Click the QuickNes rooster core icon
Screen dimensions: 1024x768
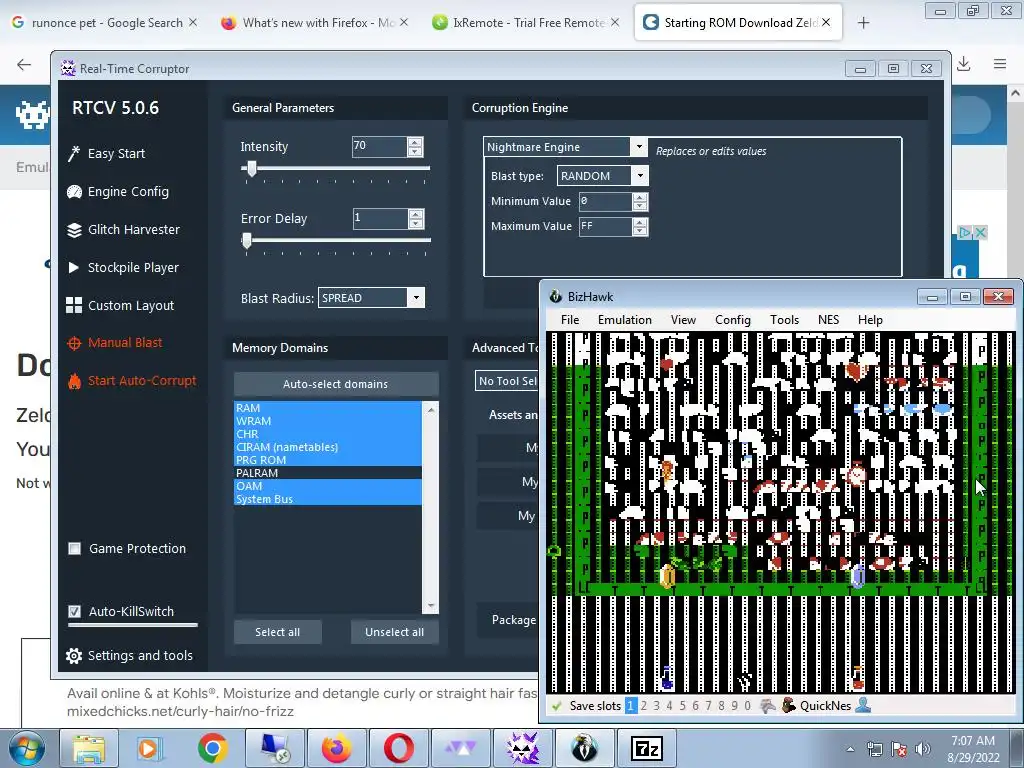pos(788,705)
